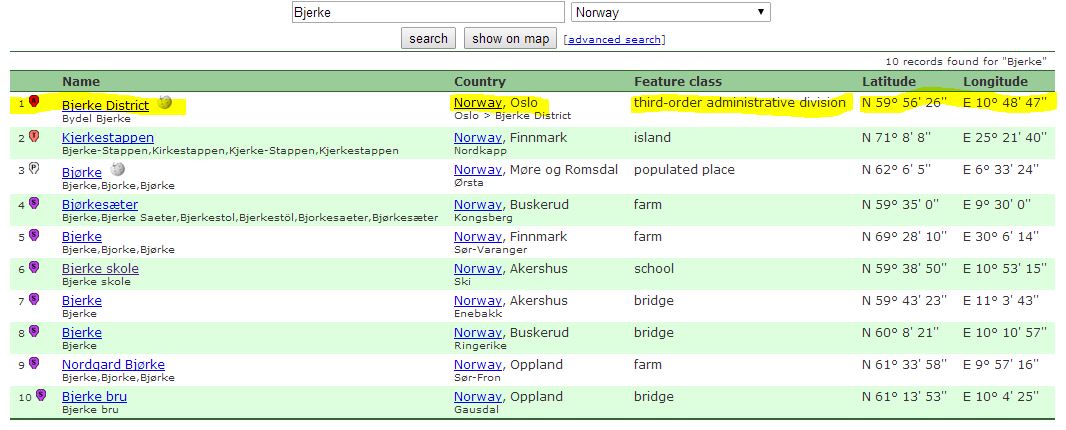1066x430 pixels.
Task: Click the red marker icon for Bjerke District
Action: click(x=34, y=102)
